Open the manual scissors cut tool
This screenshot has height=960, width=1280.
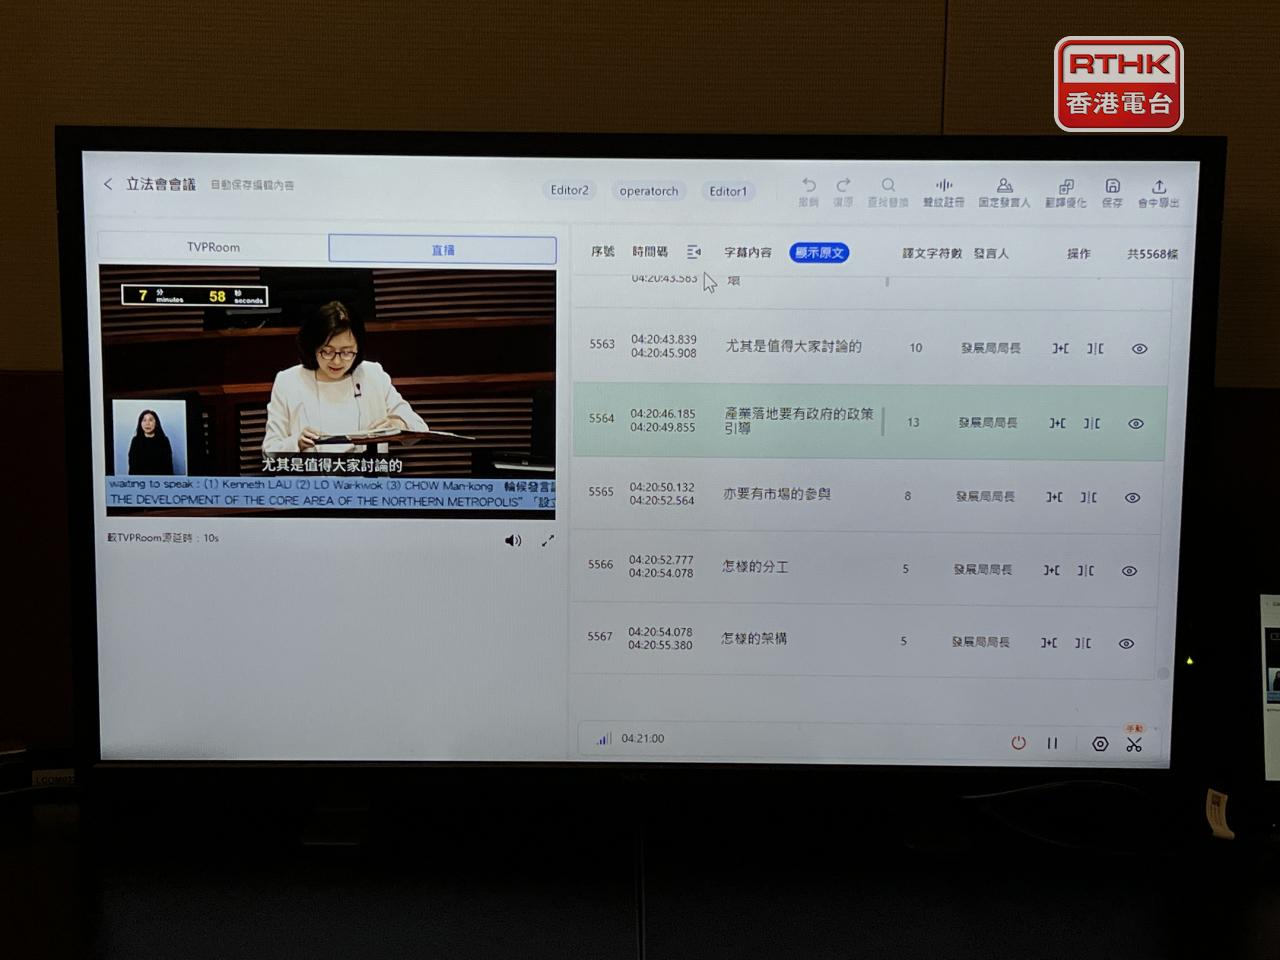[1134, 744]
